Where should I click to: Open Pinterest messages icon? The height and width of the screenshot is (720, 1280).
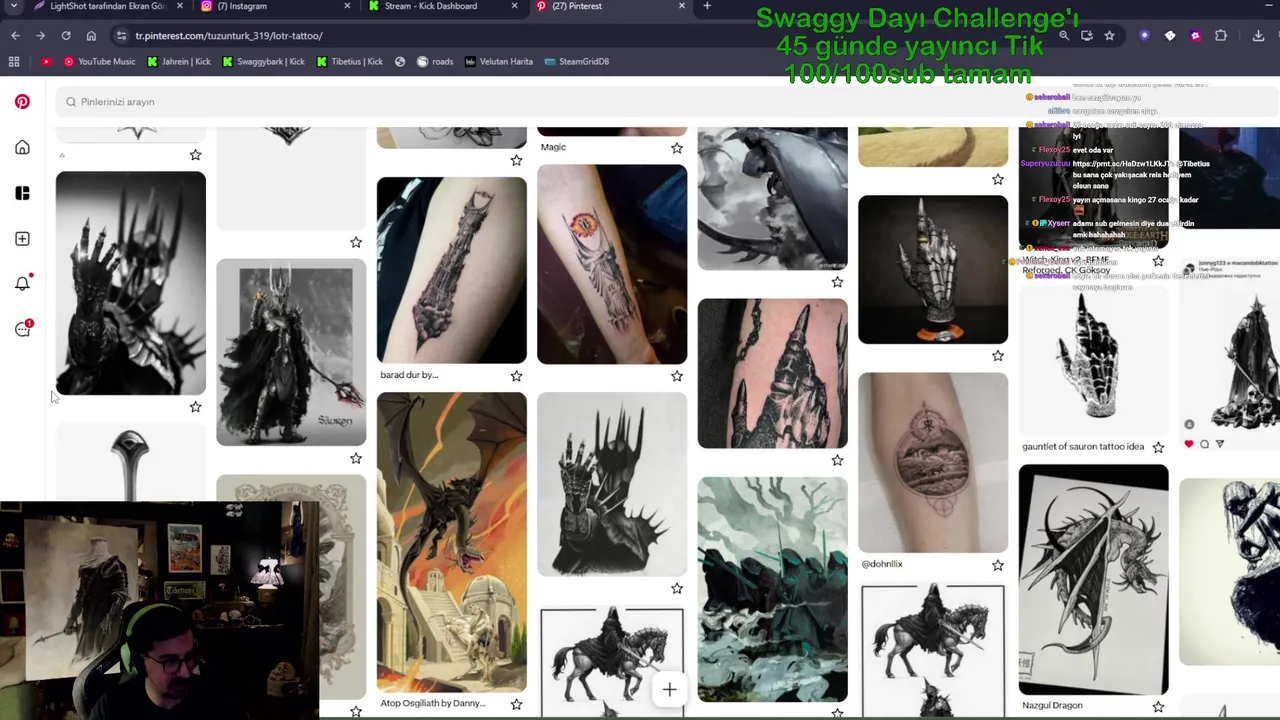(22, 329)
